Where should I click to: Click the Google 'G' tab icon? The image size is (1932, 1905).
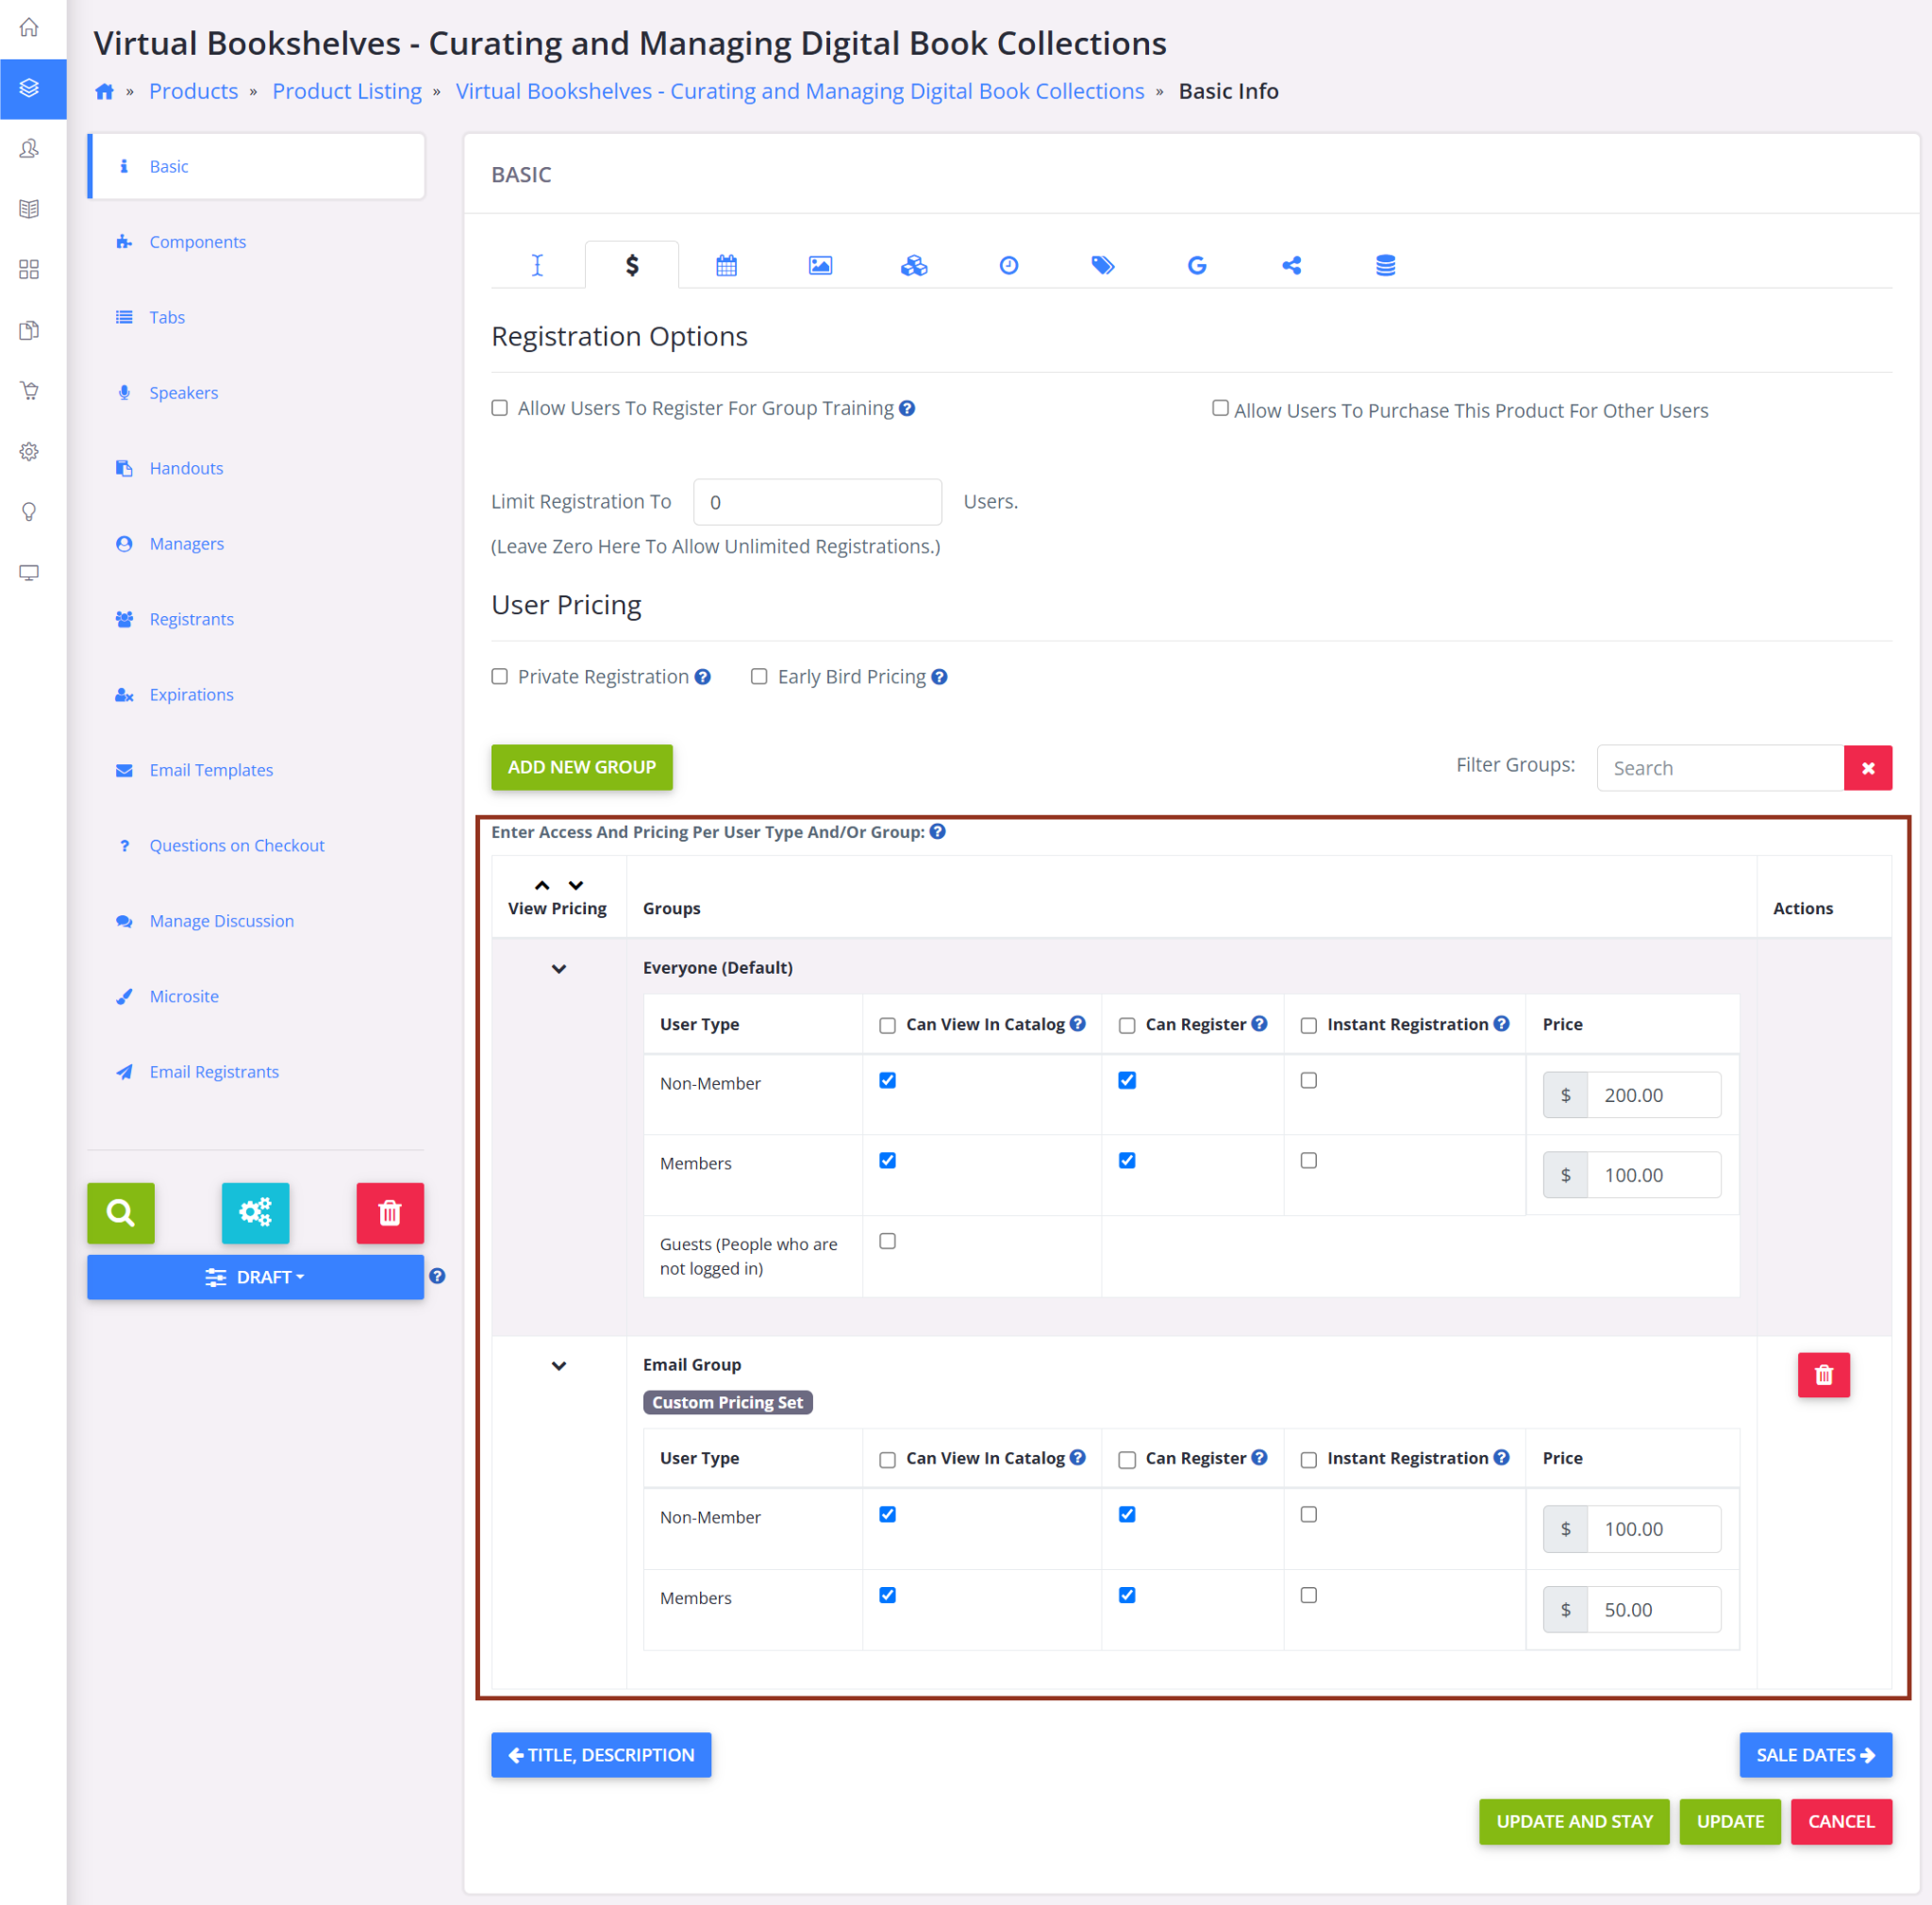point(1196,265)
